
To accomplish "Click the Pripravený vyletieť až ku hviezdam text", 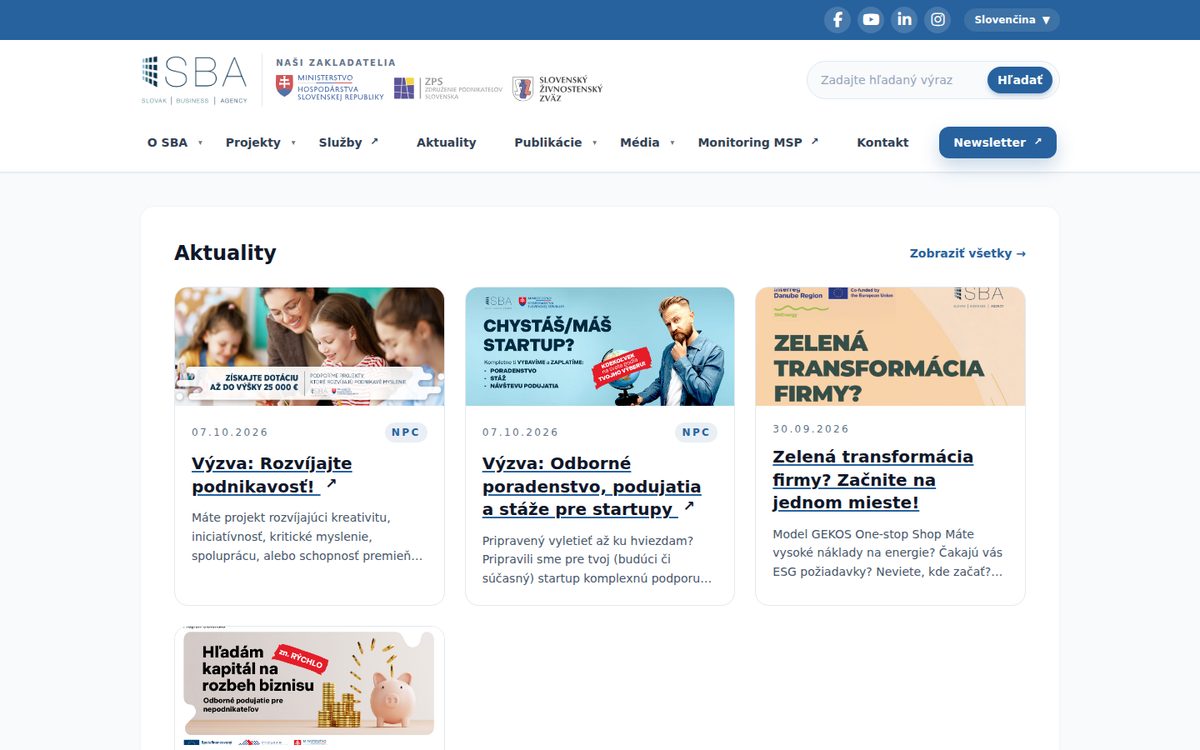I will [x=597, y=560].
